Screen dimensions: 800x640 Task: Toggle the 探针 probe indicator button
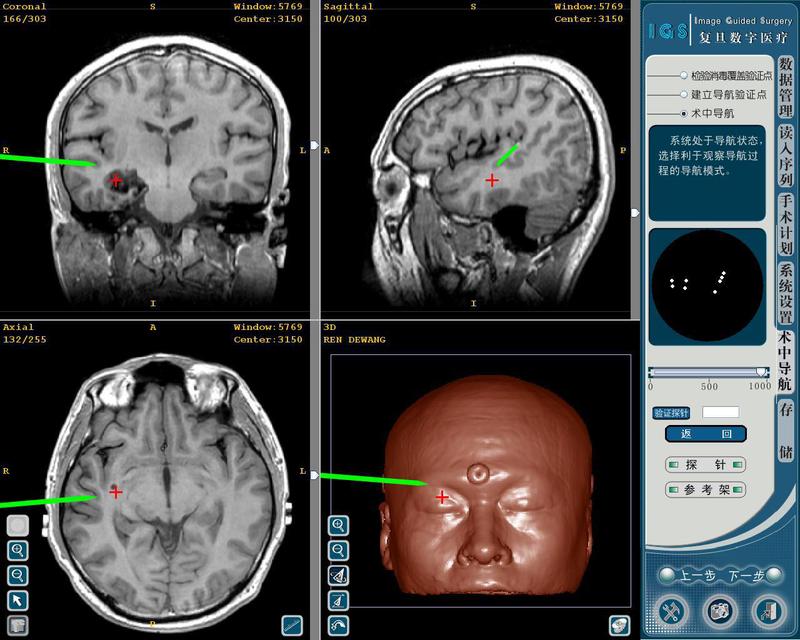pos(705,465)
